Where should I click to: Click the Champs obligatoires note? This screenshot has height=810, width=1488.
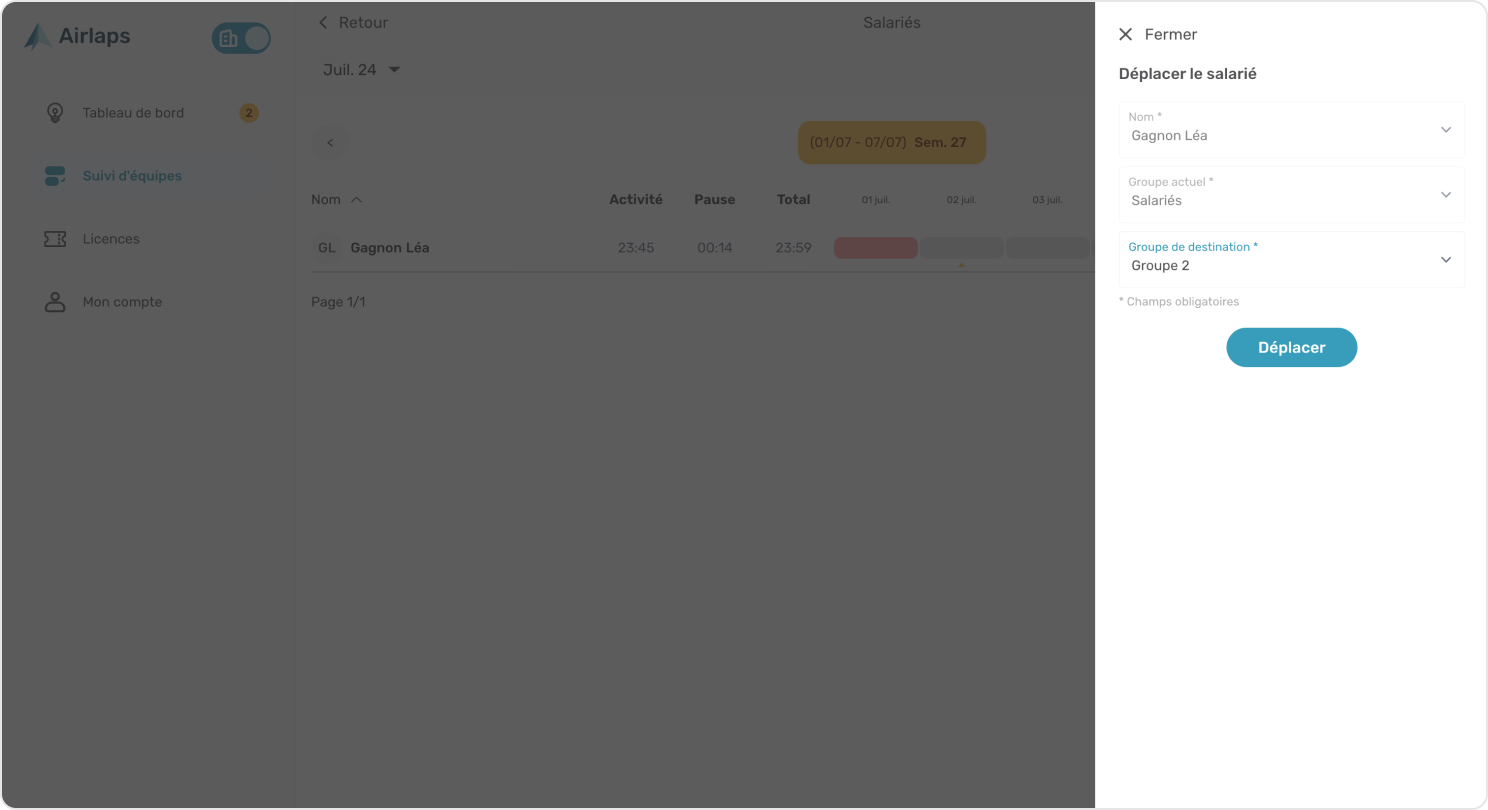point(1179,302)
